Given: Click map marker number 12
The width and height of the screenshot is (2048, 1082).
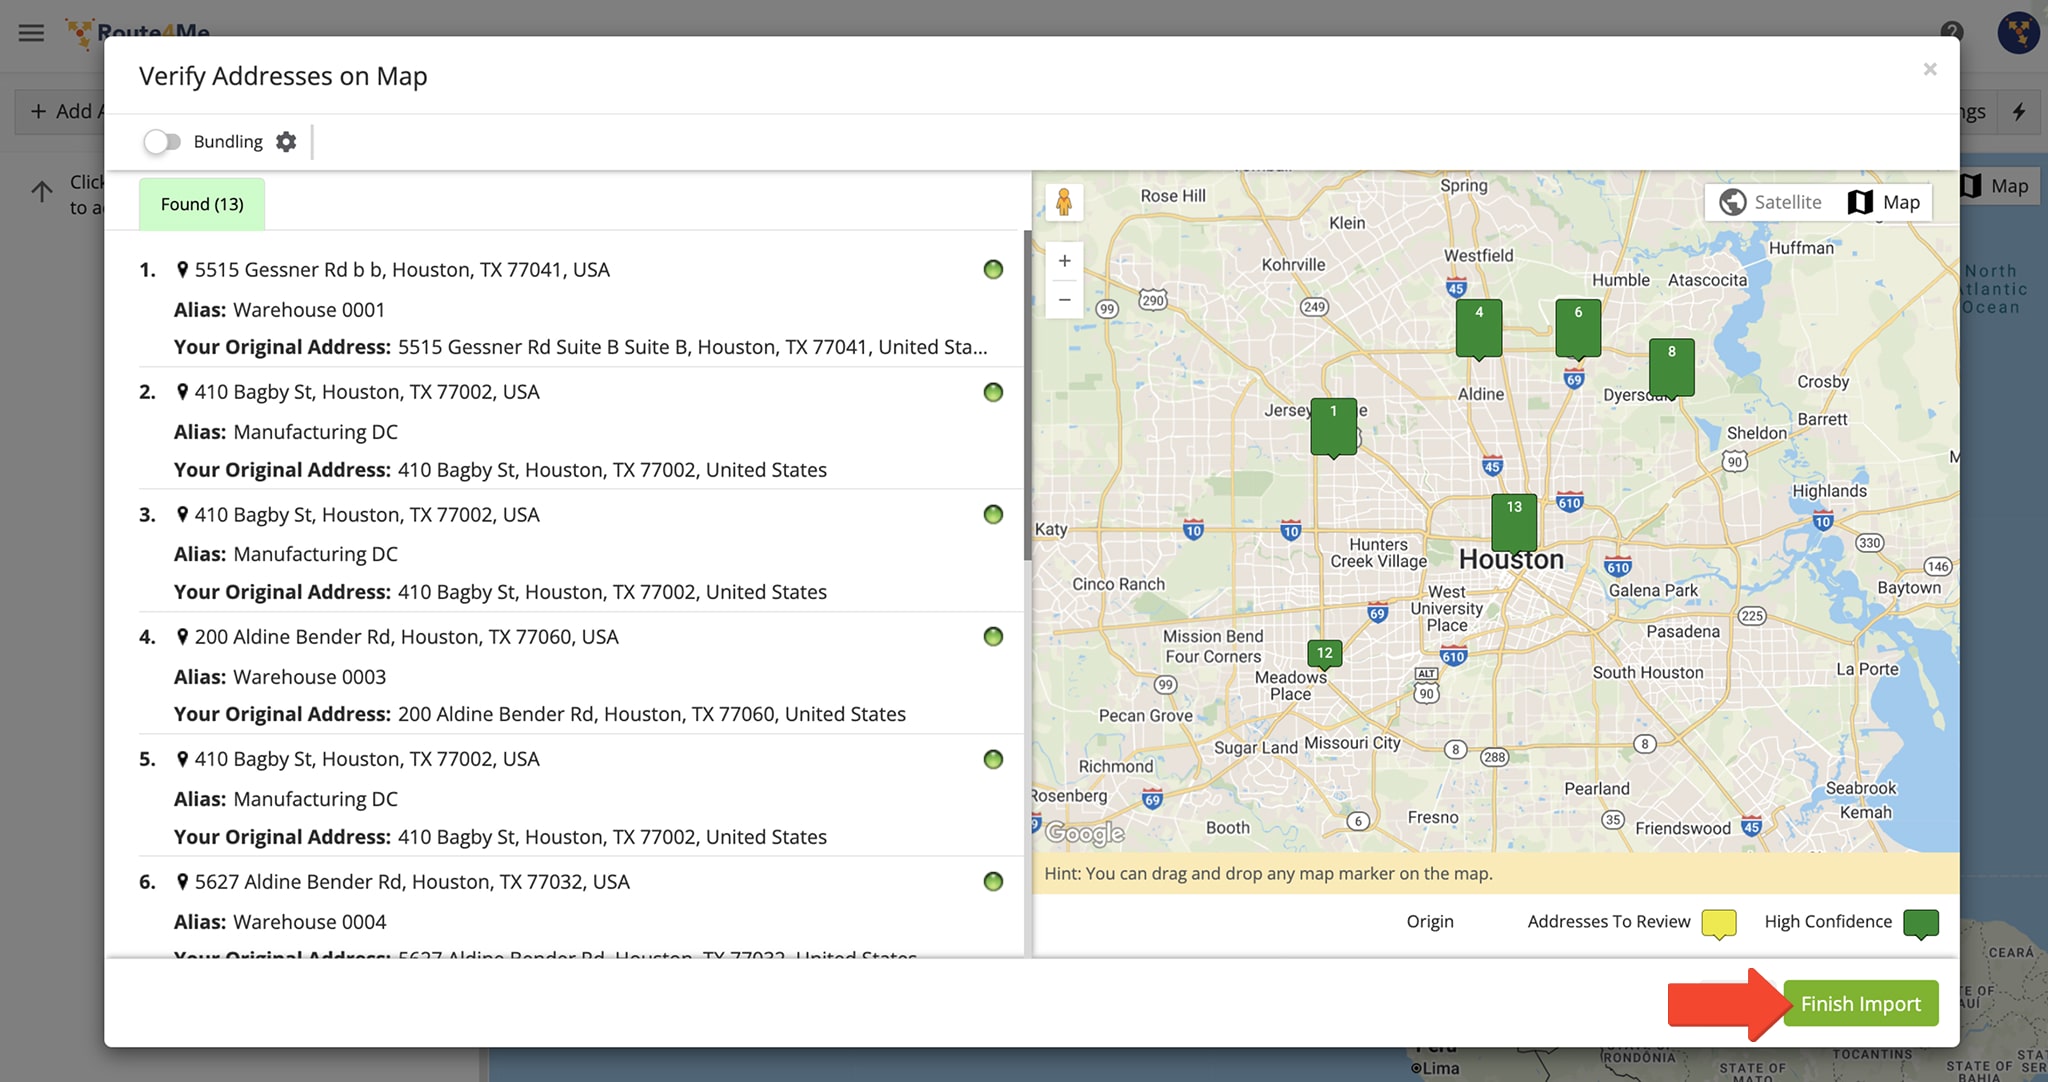Looking at the screenshot, I should click(x=1324, y=654).
